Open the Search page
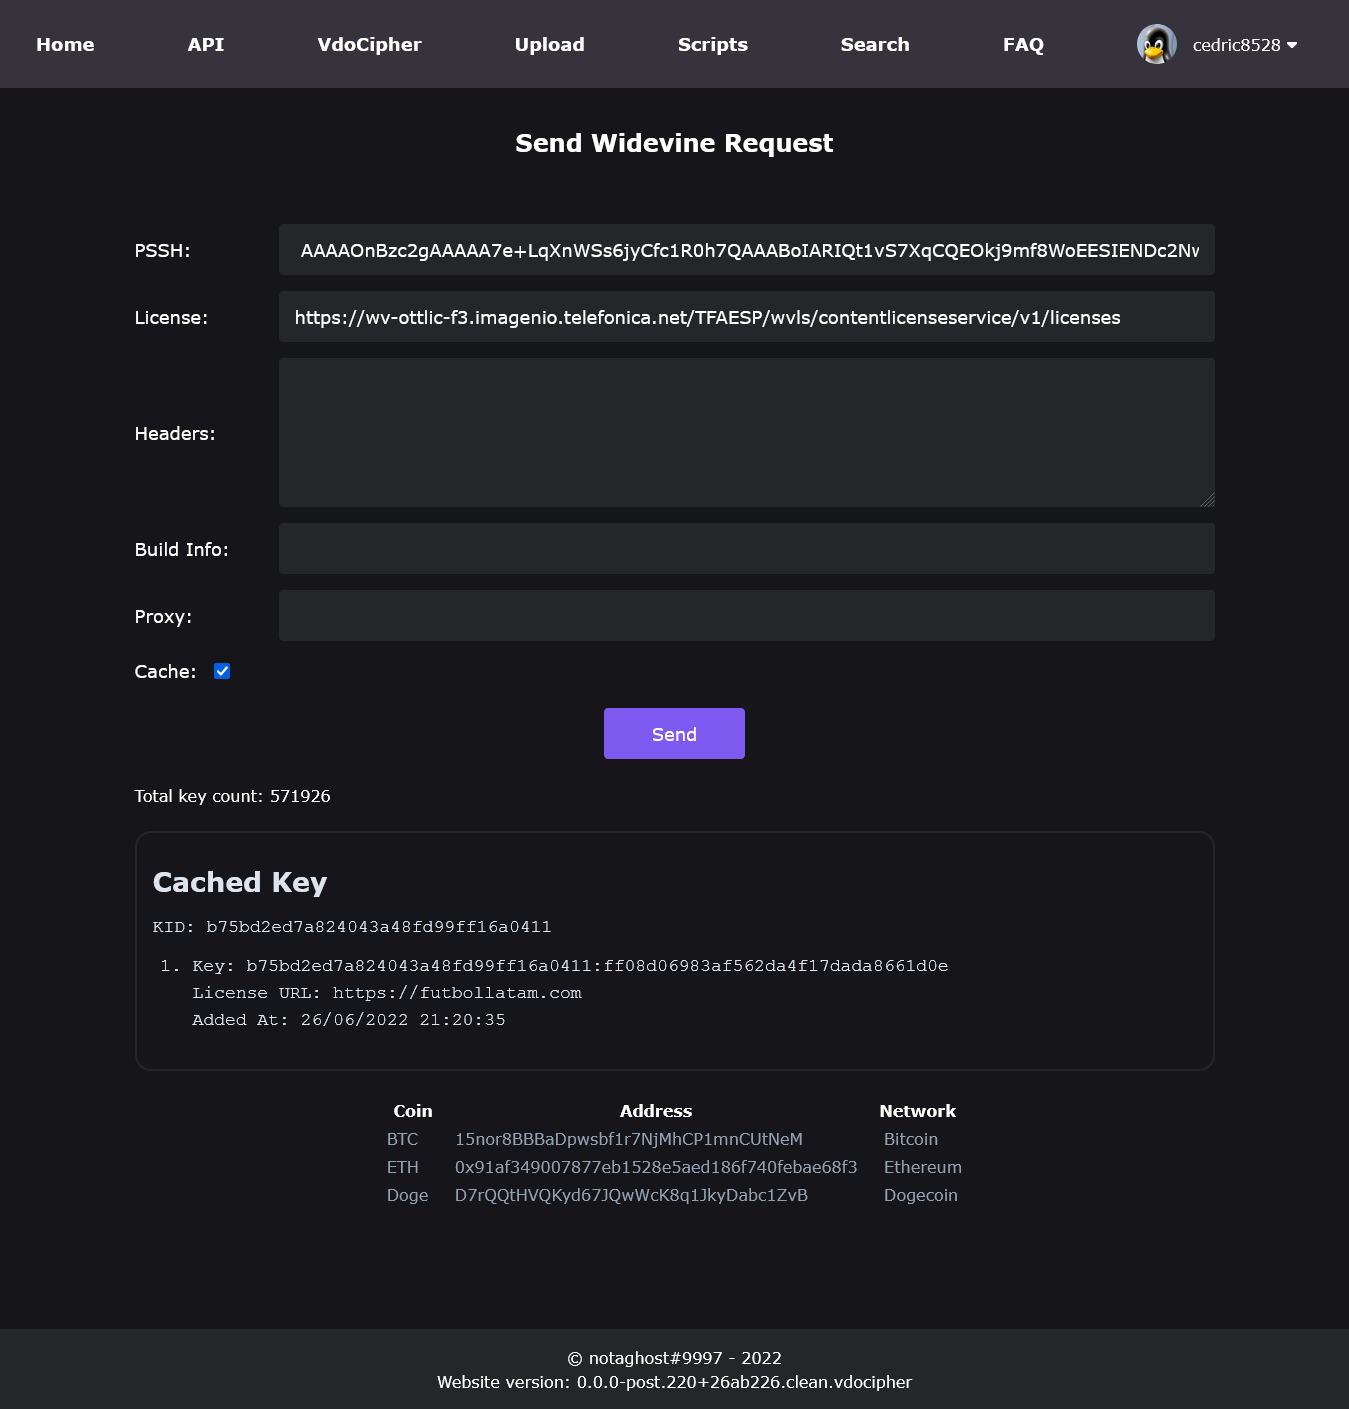Viewport: 1349px width, 1409px height. [x=875, y=44]
